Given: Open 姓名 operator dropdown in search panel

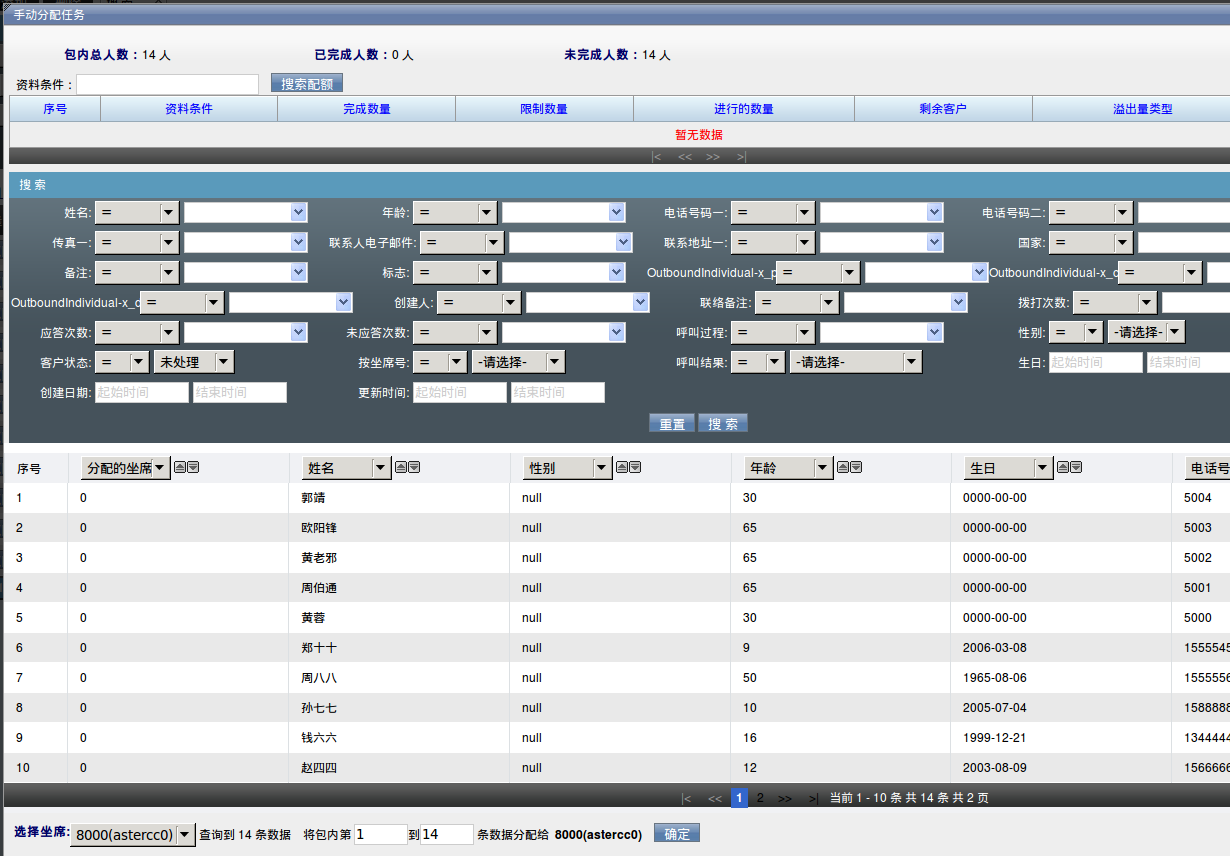Looking at the screenshot, I should (x=137, y=212).
